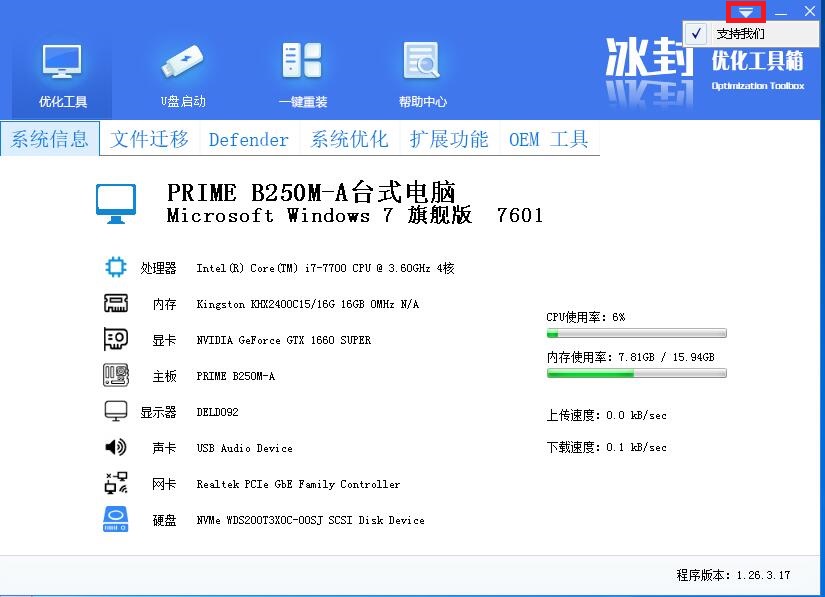Click the 处理器 CPU chip icon
Image resolution: width=825 pixels, height=597 pixels.
point(116,267)
